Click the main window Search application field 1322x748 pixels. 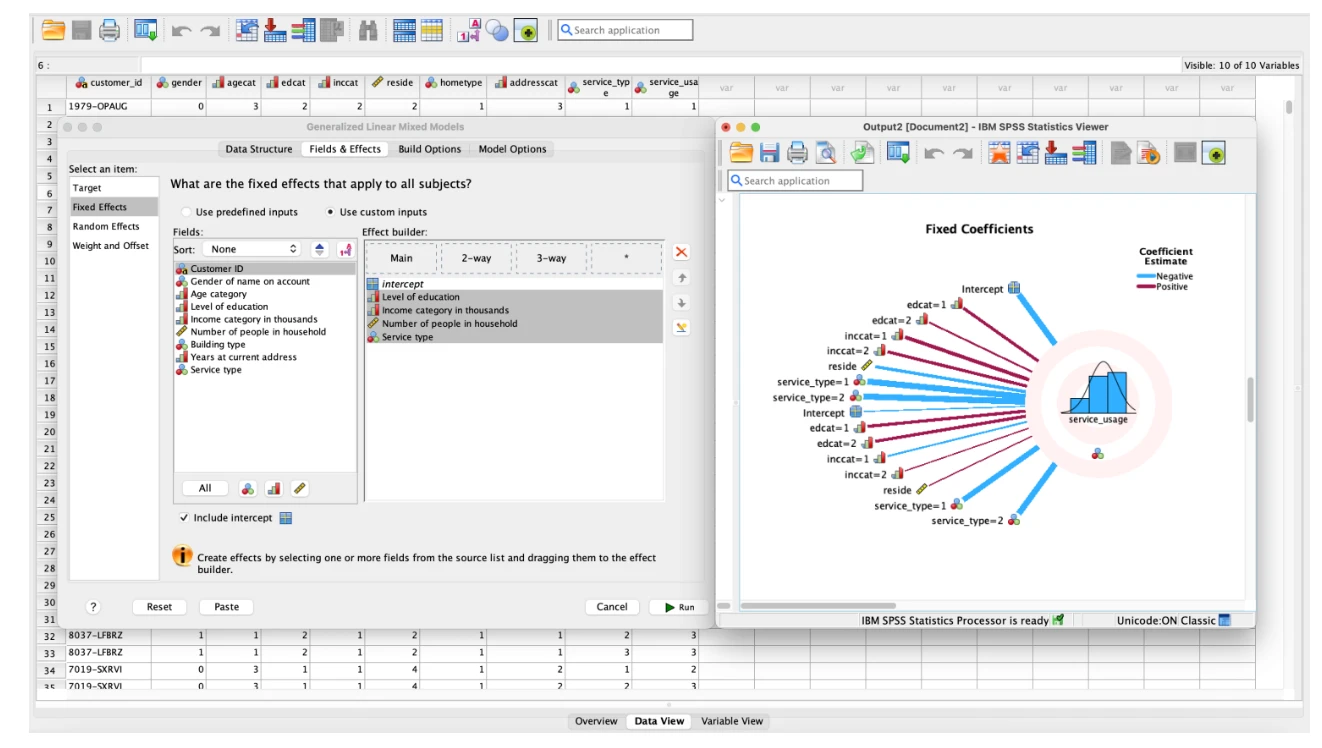click(x=625, y=30)
